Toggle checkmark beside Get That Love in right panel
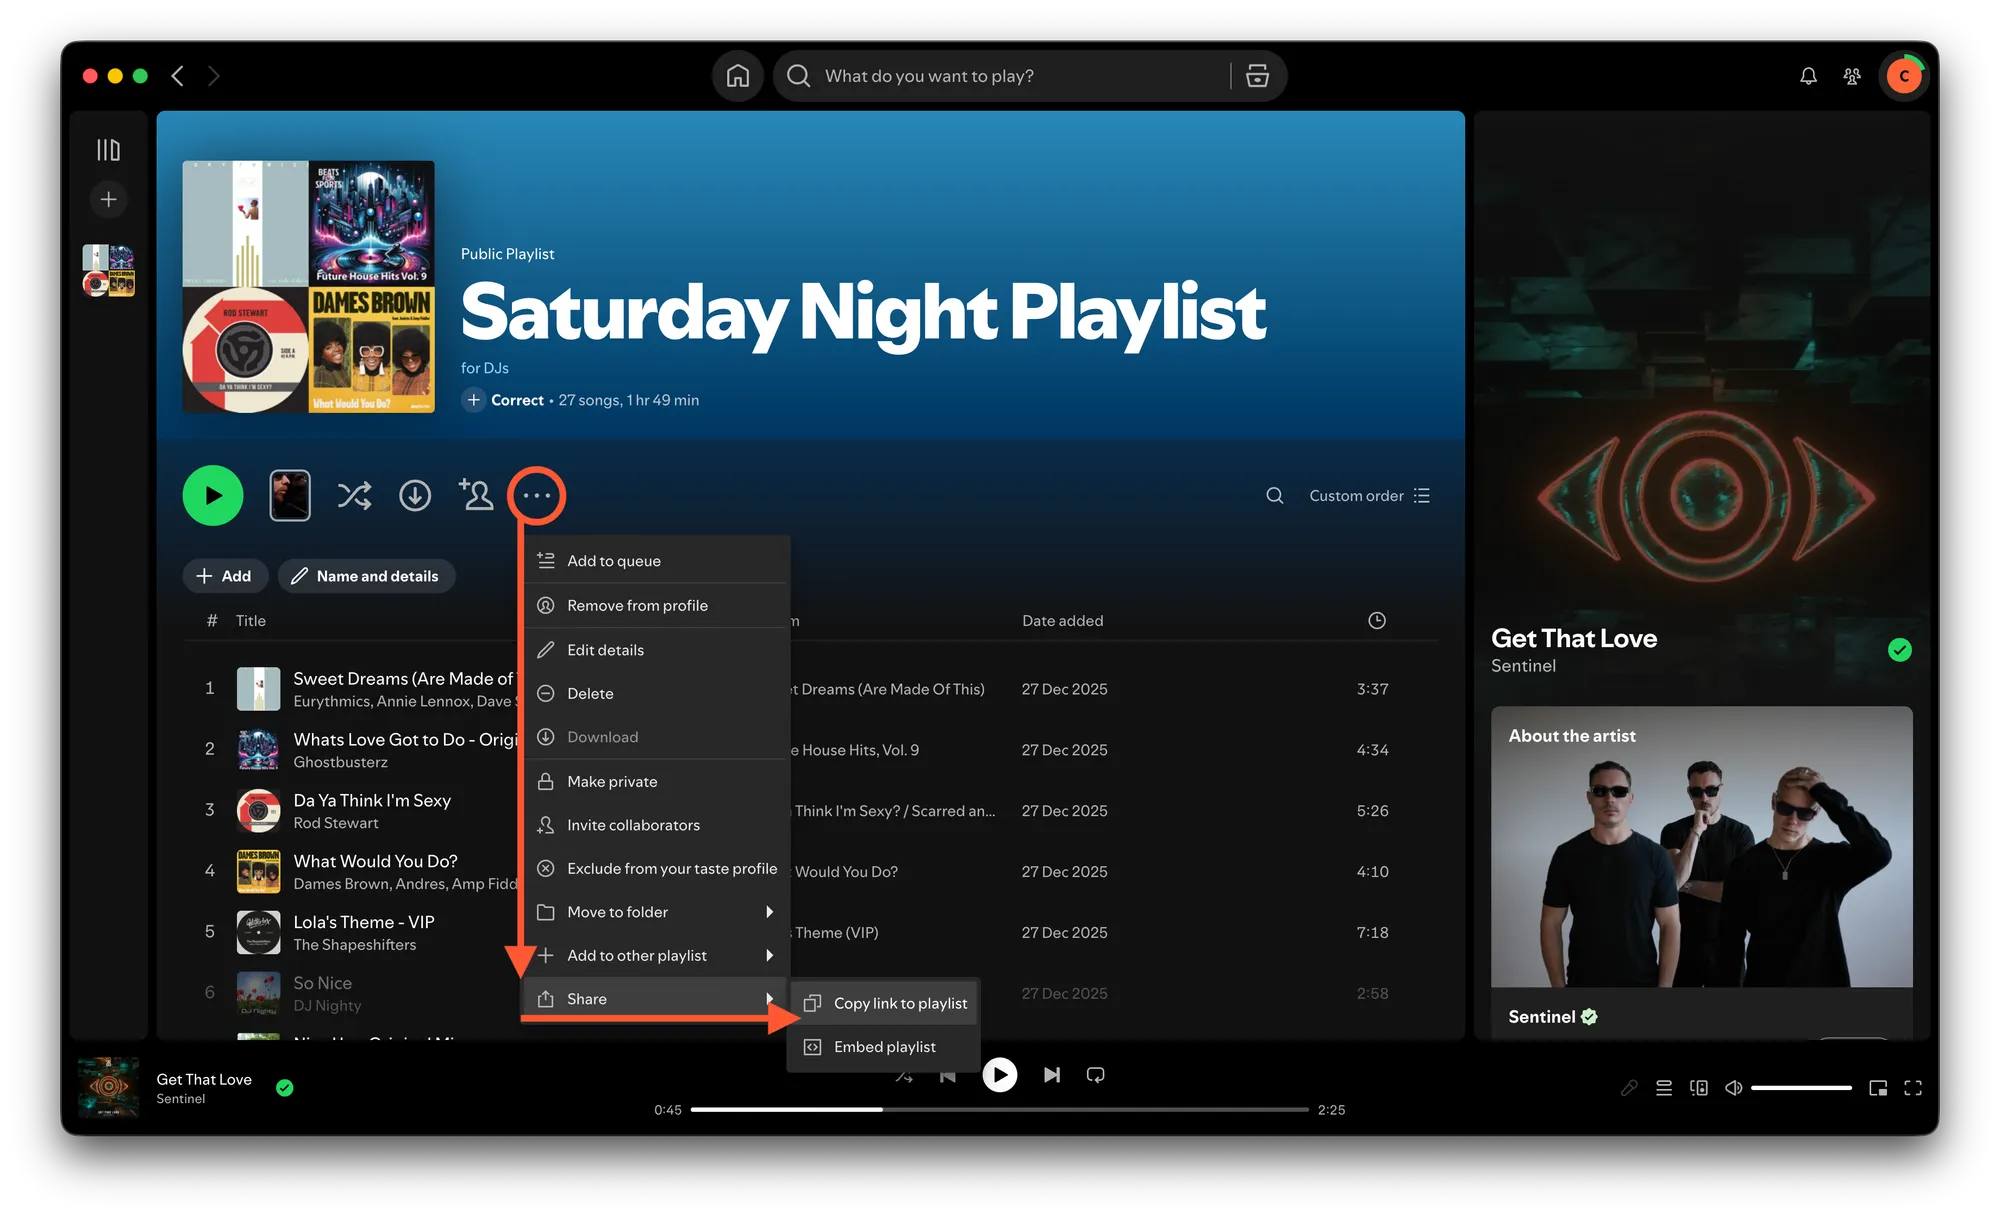The height and width of the screenshot is (1216, 2000). (1900, 650)
